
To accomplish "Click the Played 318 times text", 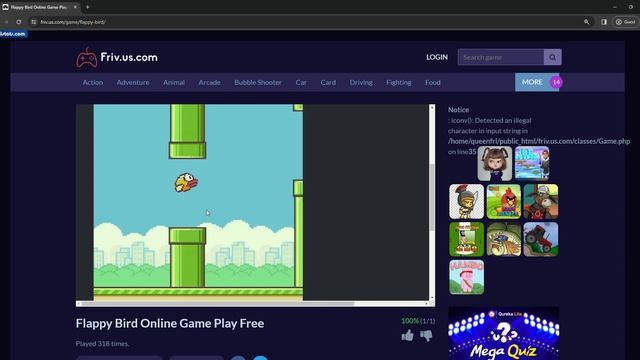I will point(102,344).
